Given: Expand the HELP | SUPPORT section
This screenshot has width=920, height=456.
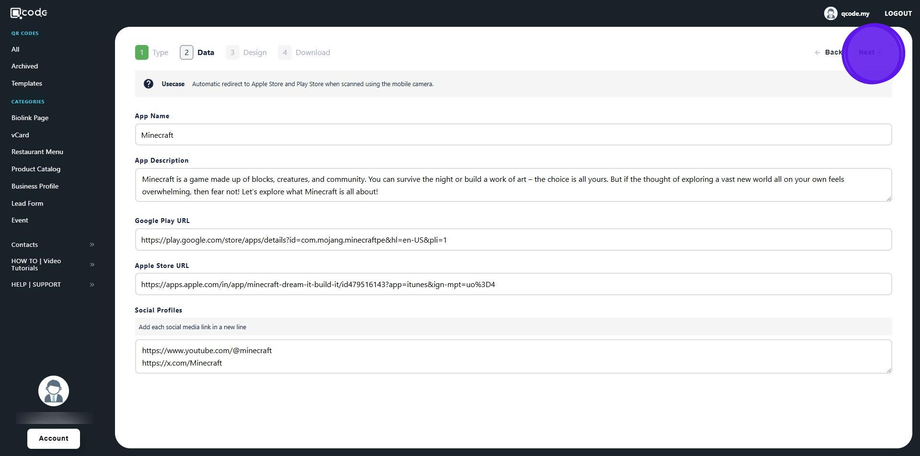Looking at the screenshot, I should (91, 284).
